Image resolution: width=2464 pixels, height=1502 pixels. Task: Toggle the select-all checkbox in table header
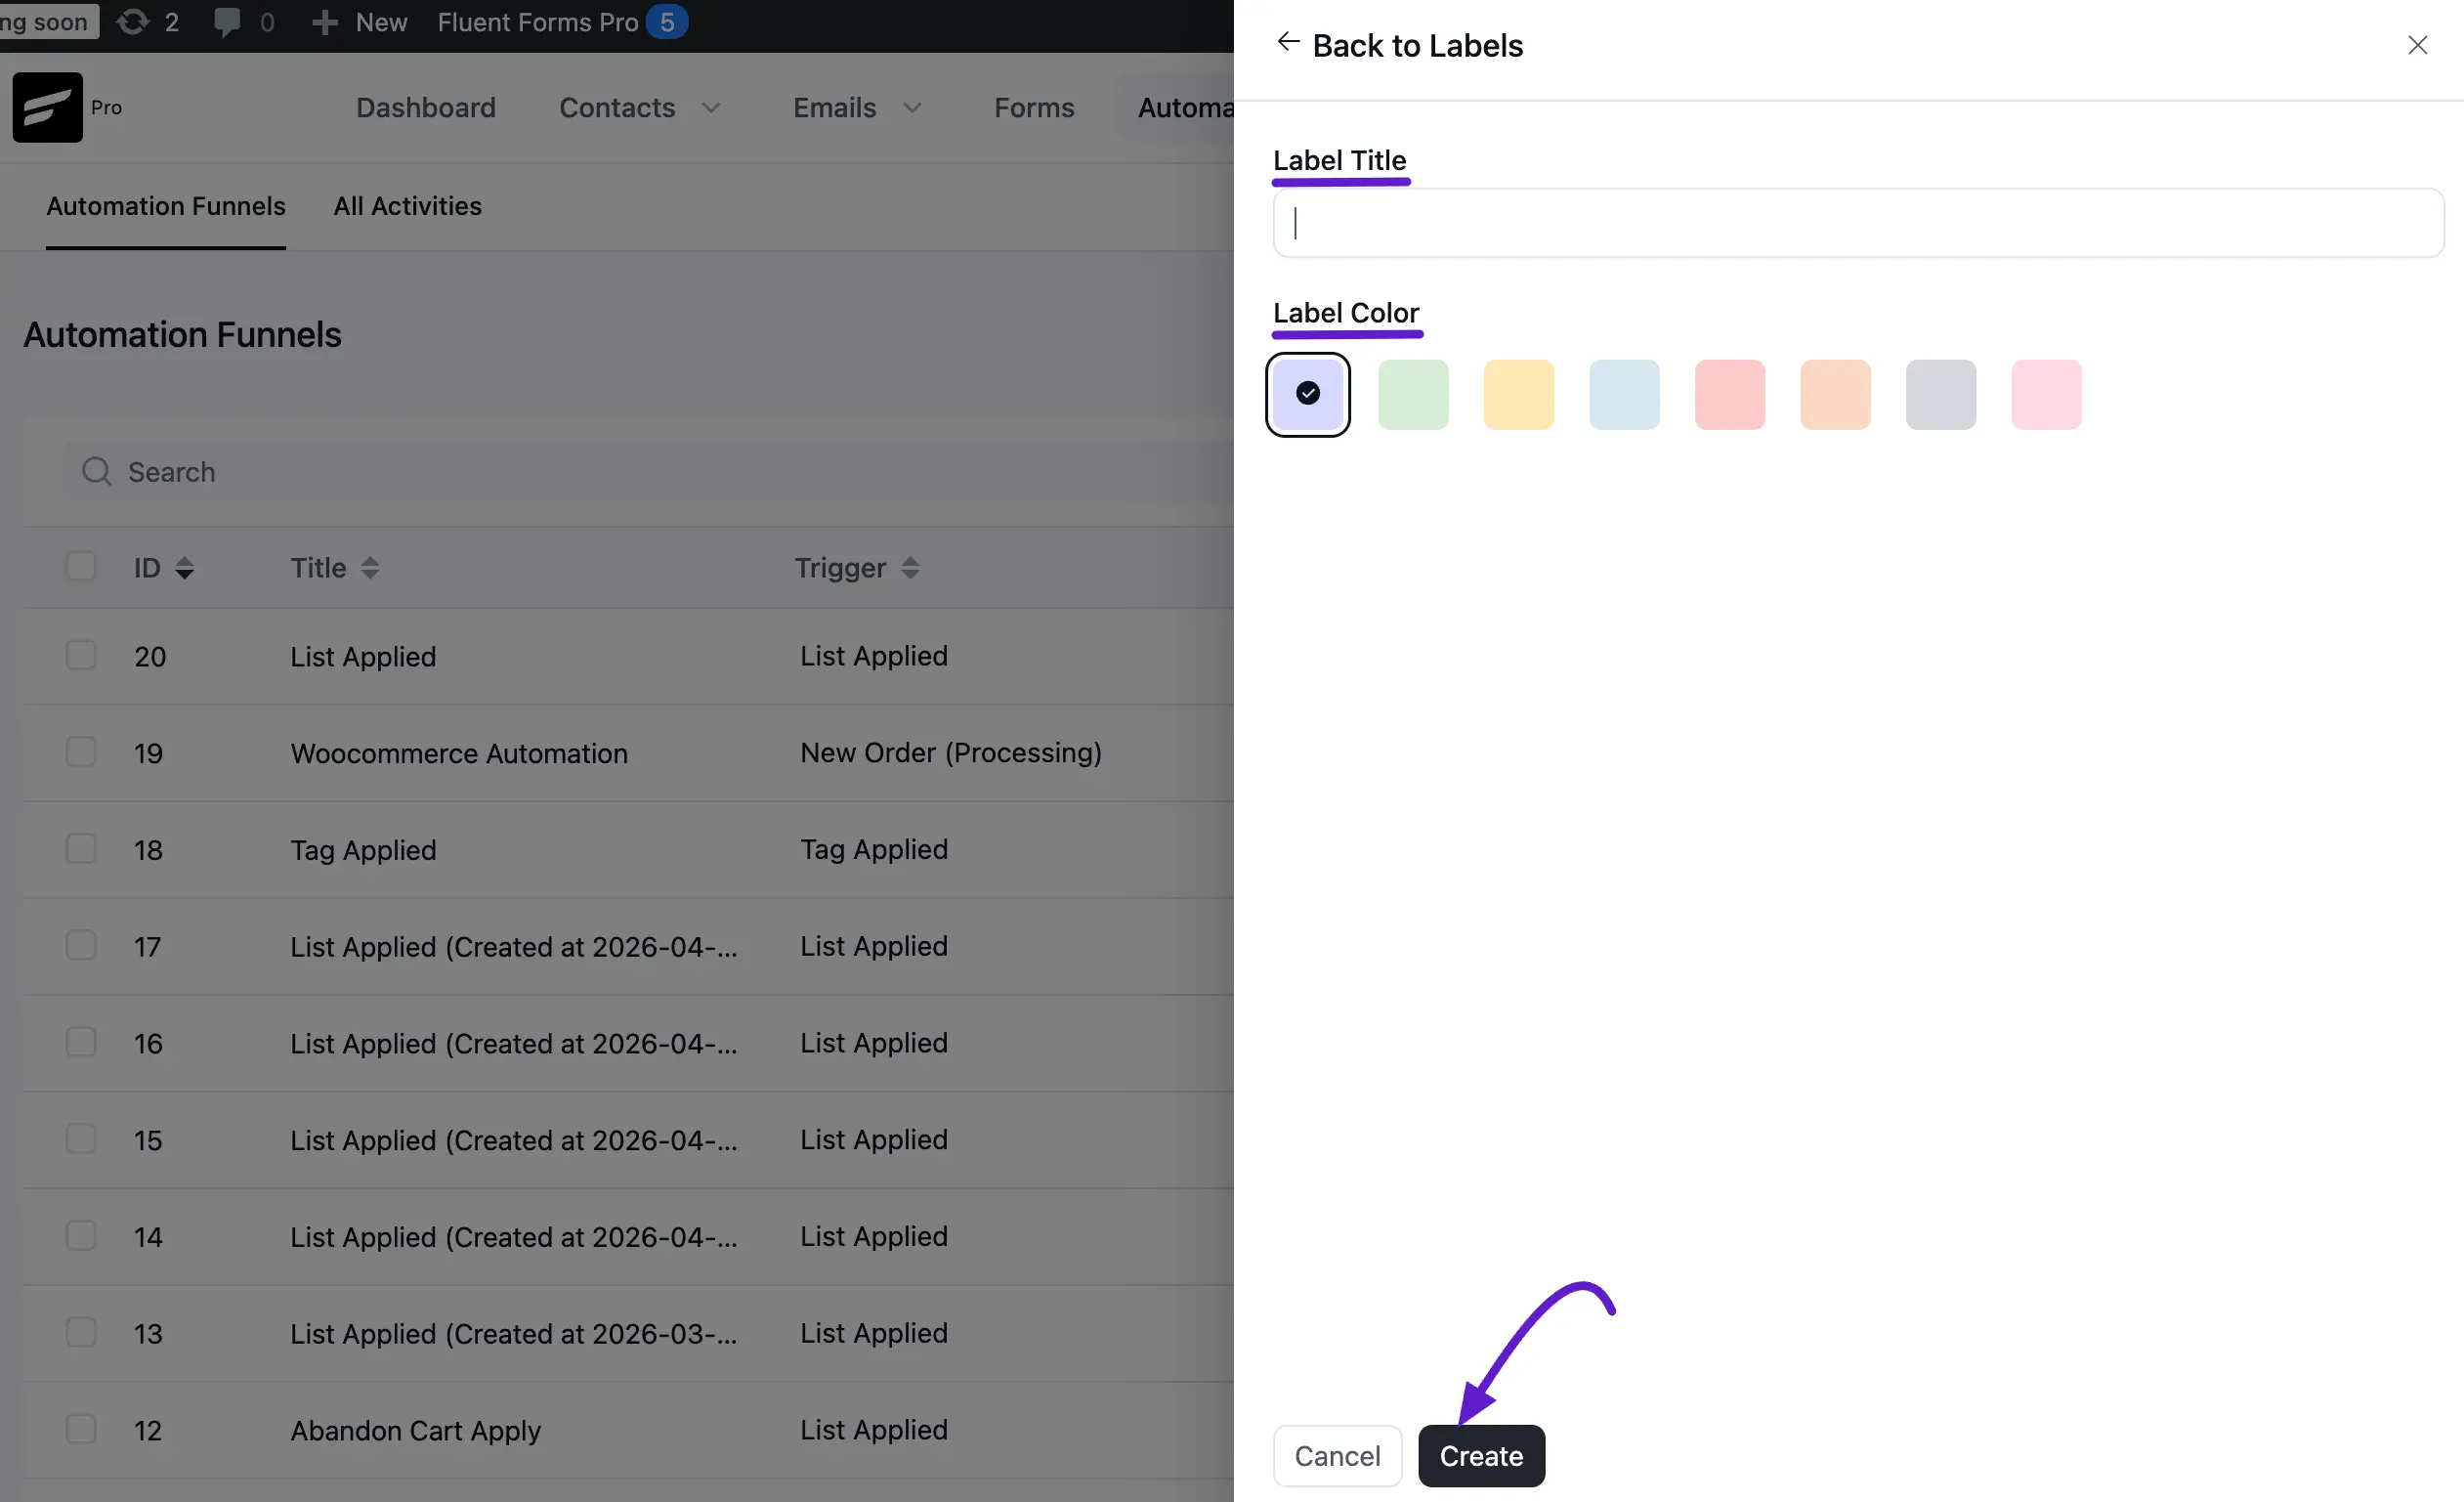coord(81,566)
